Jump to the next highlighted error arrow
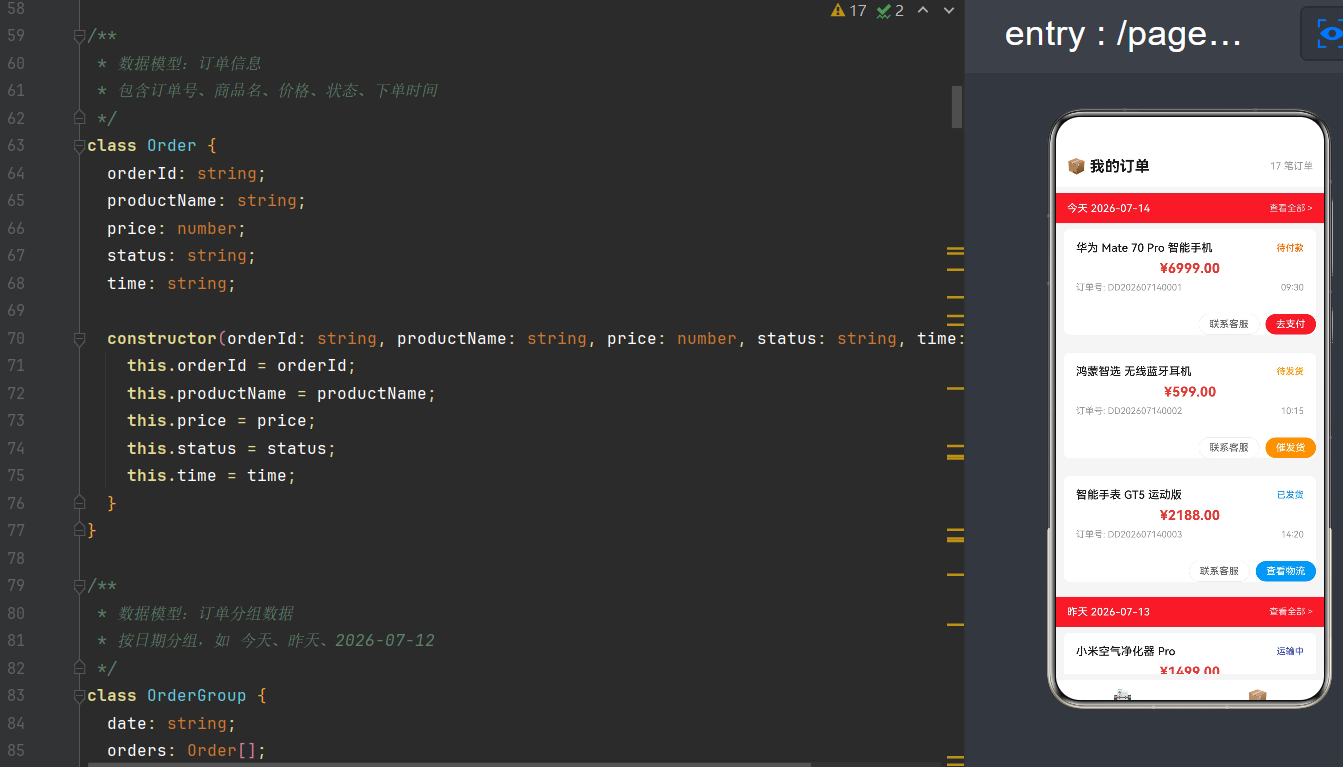 [949, 10]
